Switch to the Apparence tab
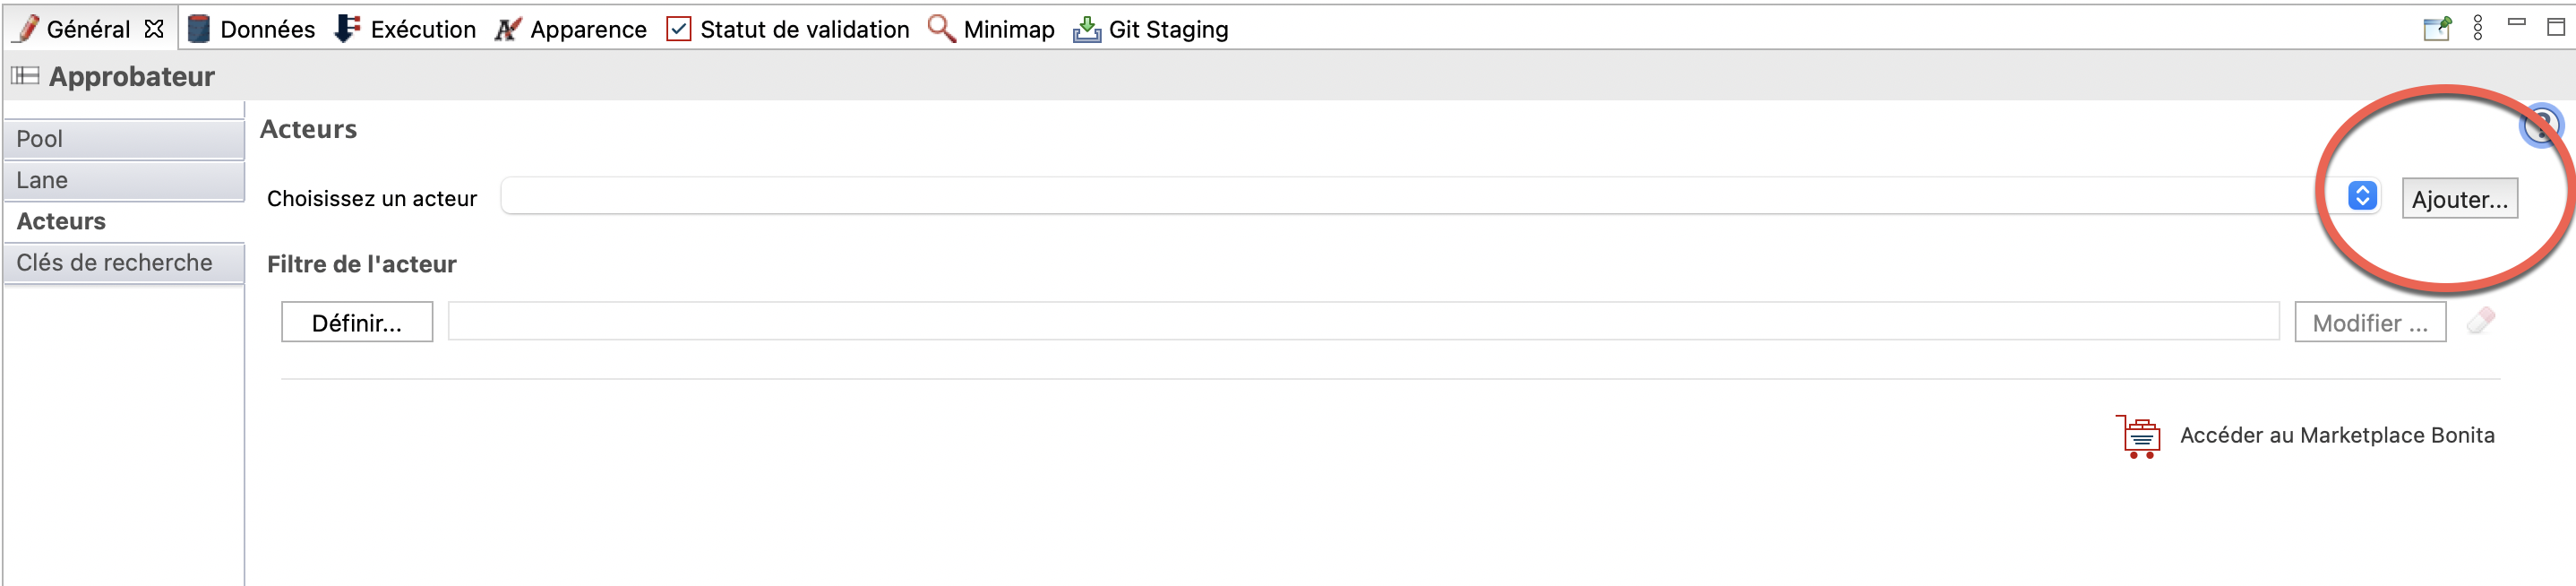Viewport: 2576px width, 586px height. [x=571, y=29]
